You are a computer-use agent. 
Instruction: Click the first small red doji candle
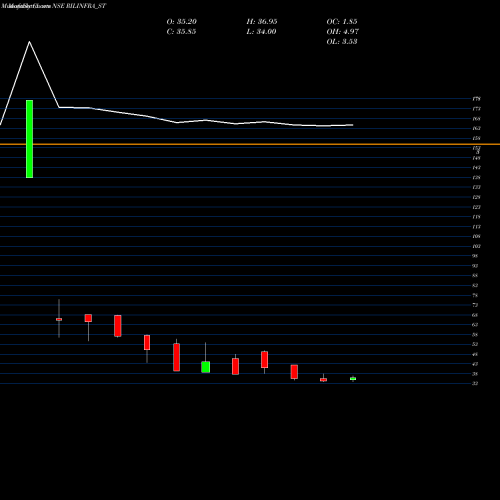coord(59,319)
